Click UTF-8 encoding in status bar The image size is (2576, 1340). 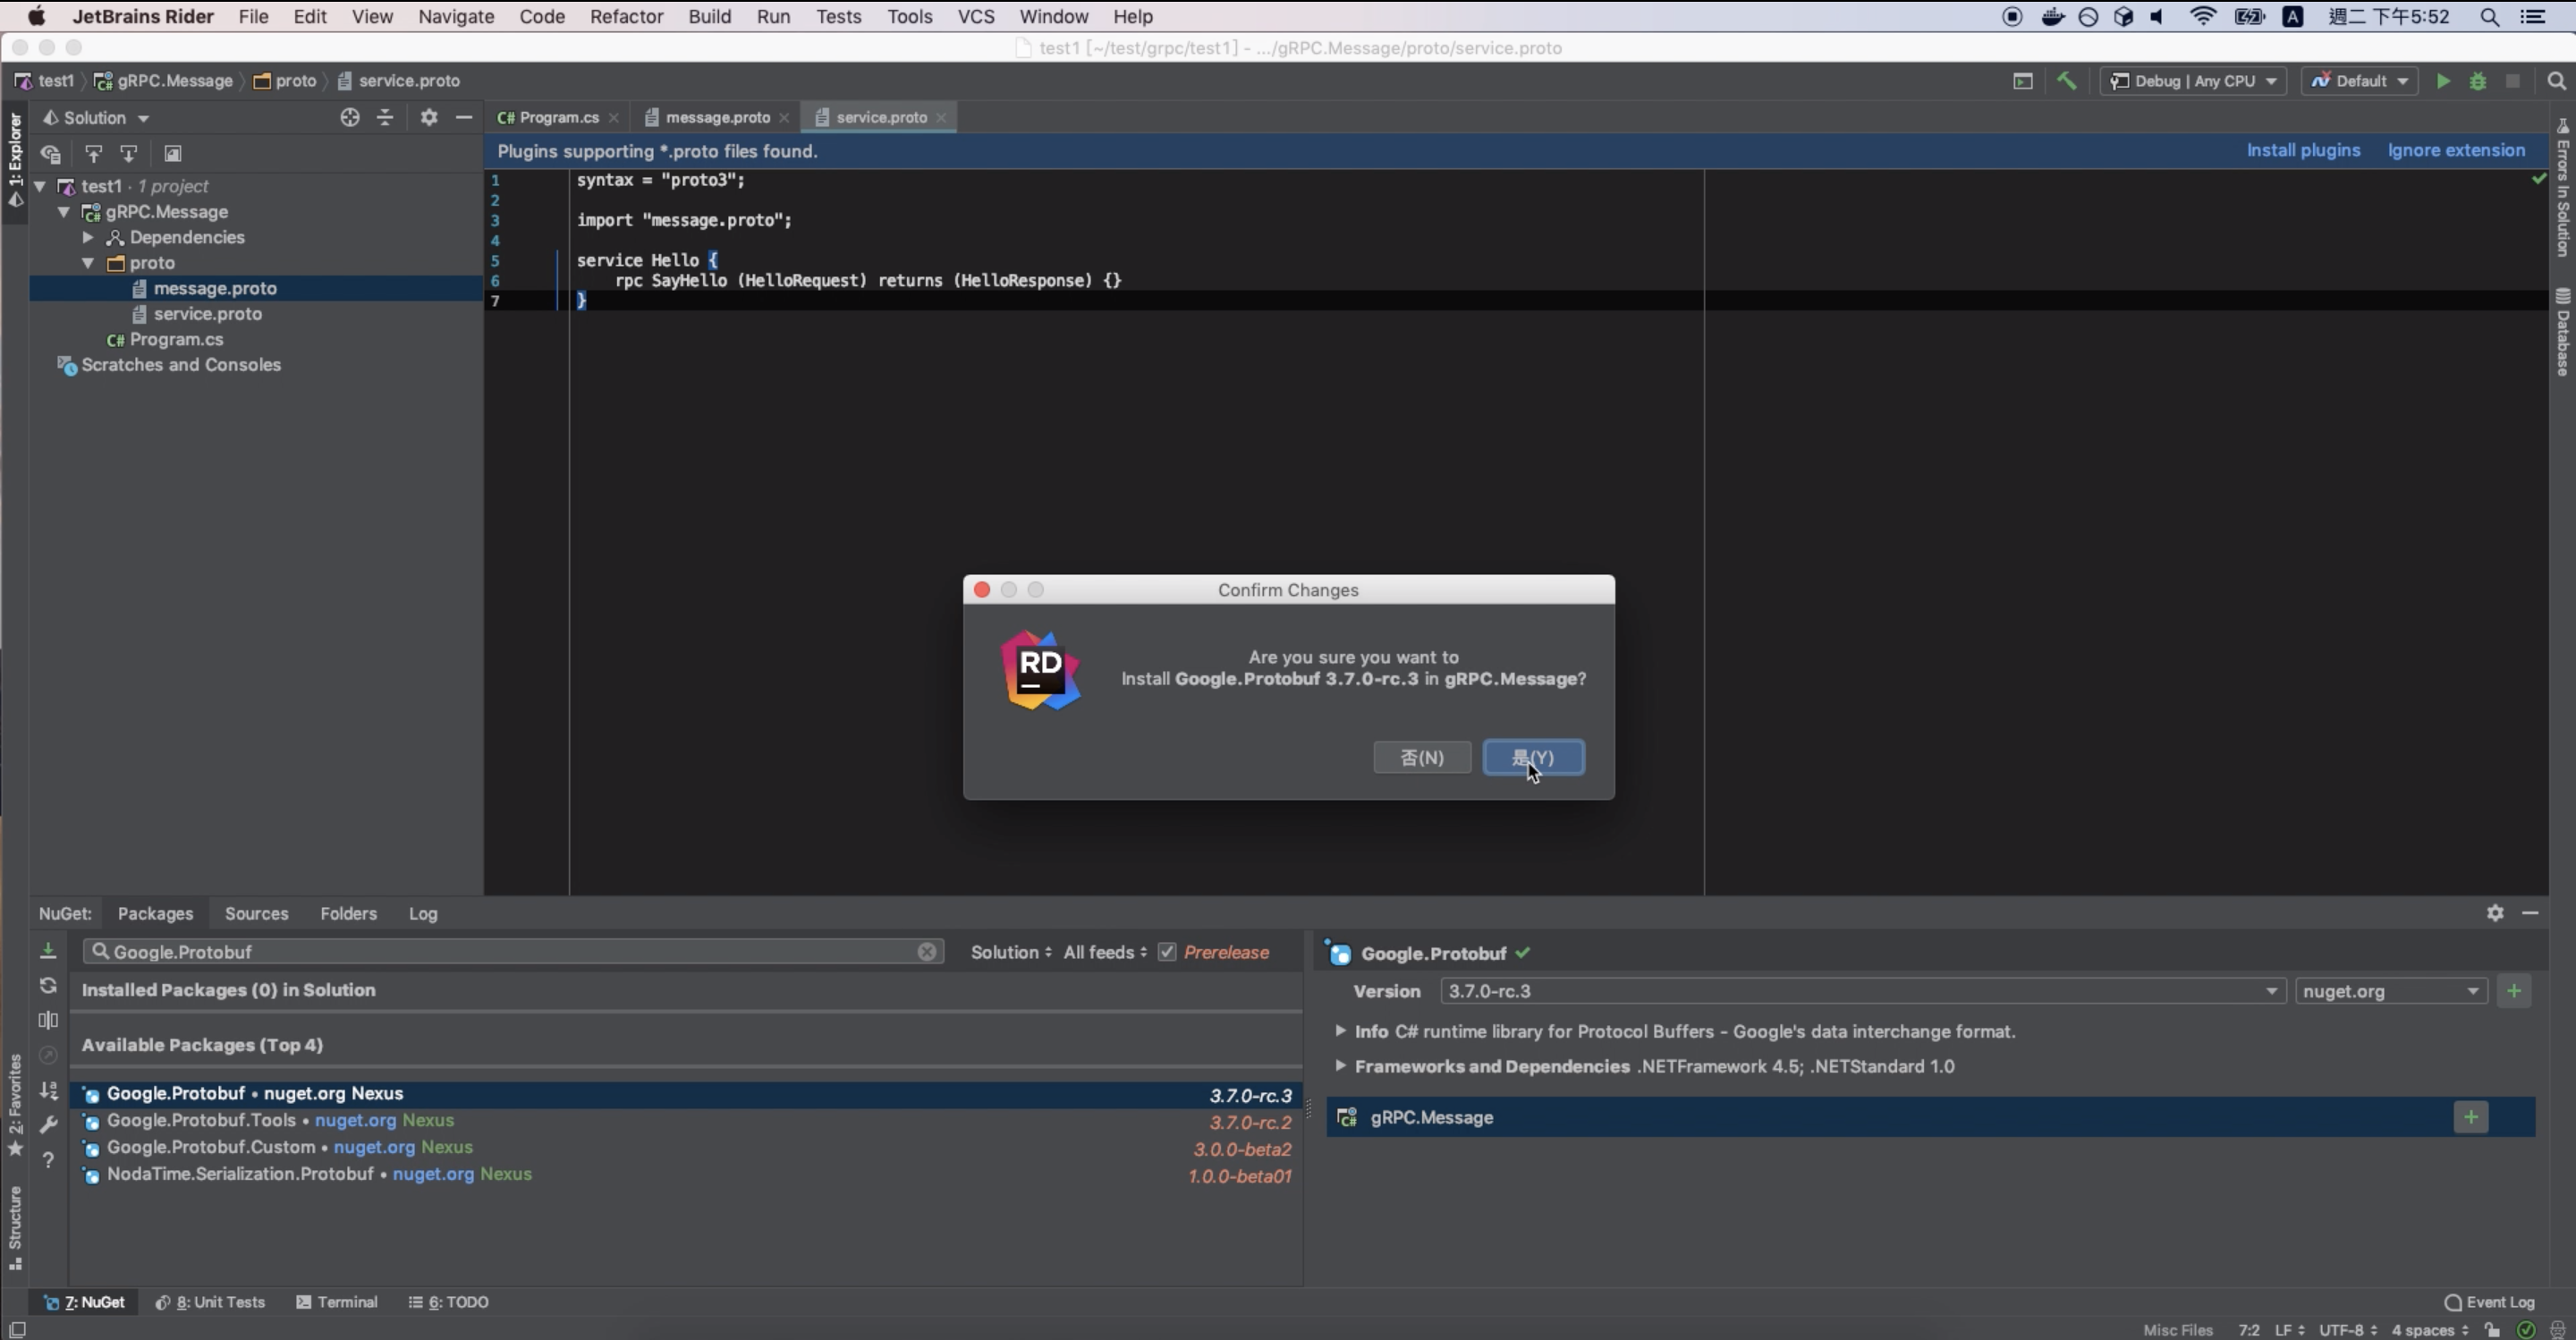click(2347, 1330)
